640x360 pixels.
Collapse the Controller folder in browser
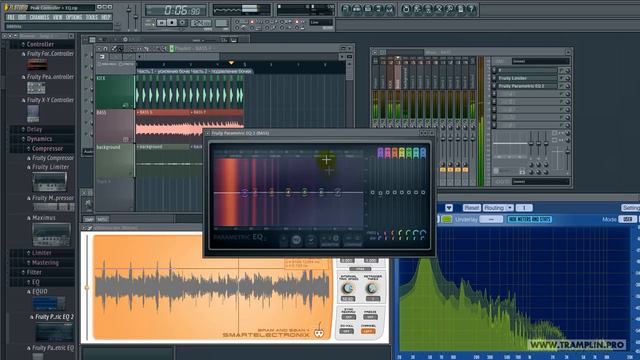[x=40, y=44]
